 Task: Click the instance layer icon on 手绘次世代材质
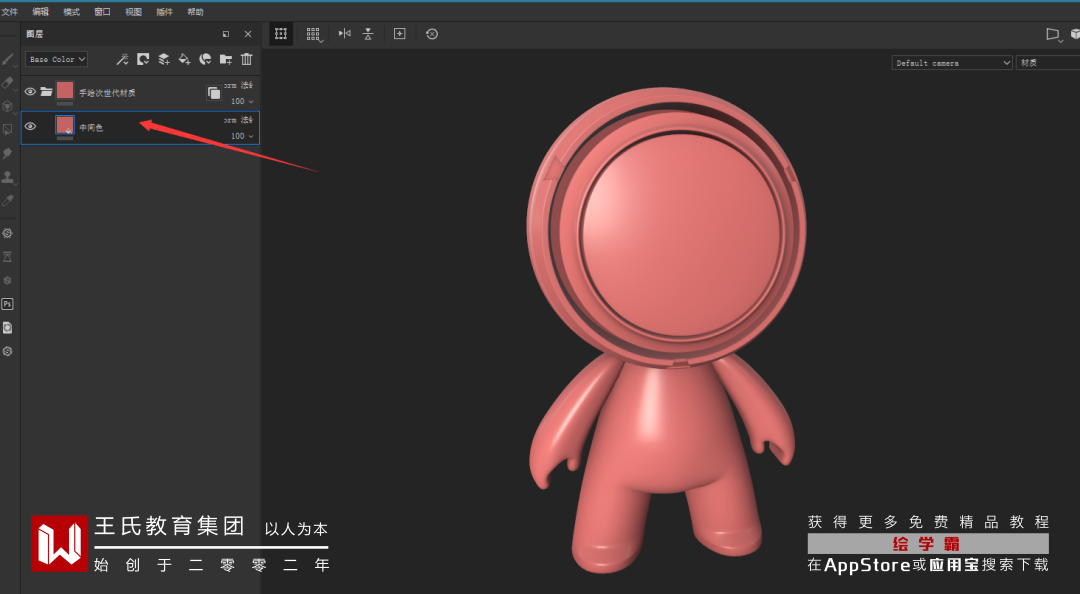214,93
